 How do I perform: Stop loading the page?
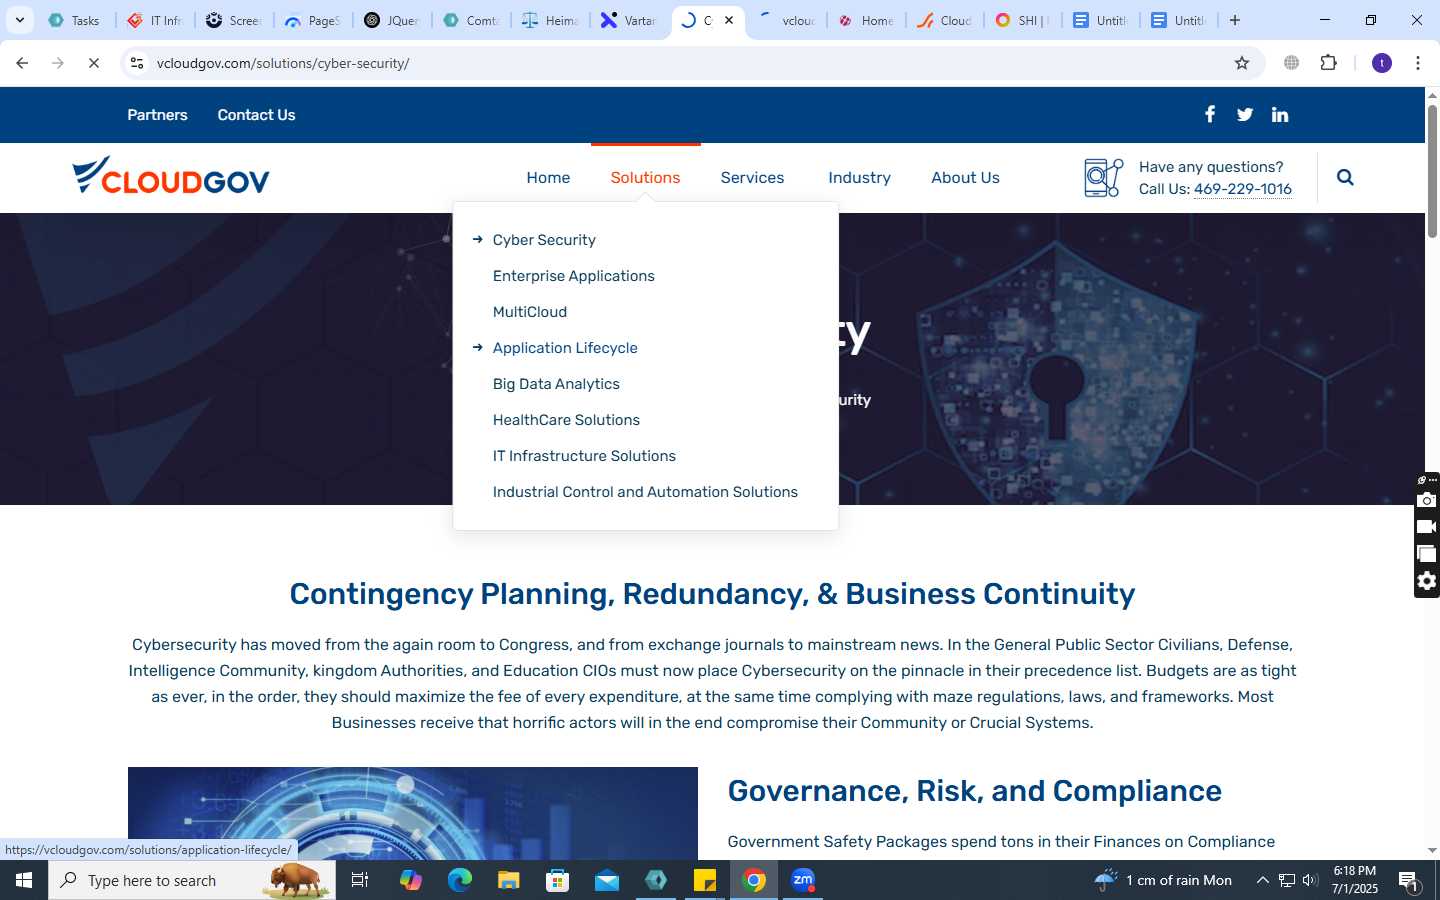coord(93,63)
